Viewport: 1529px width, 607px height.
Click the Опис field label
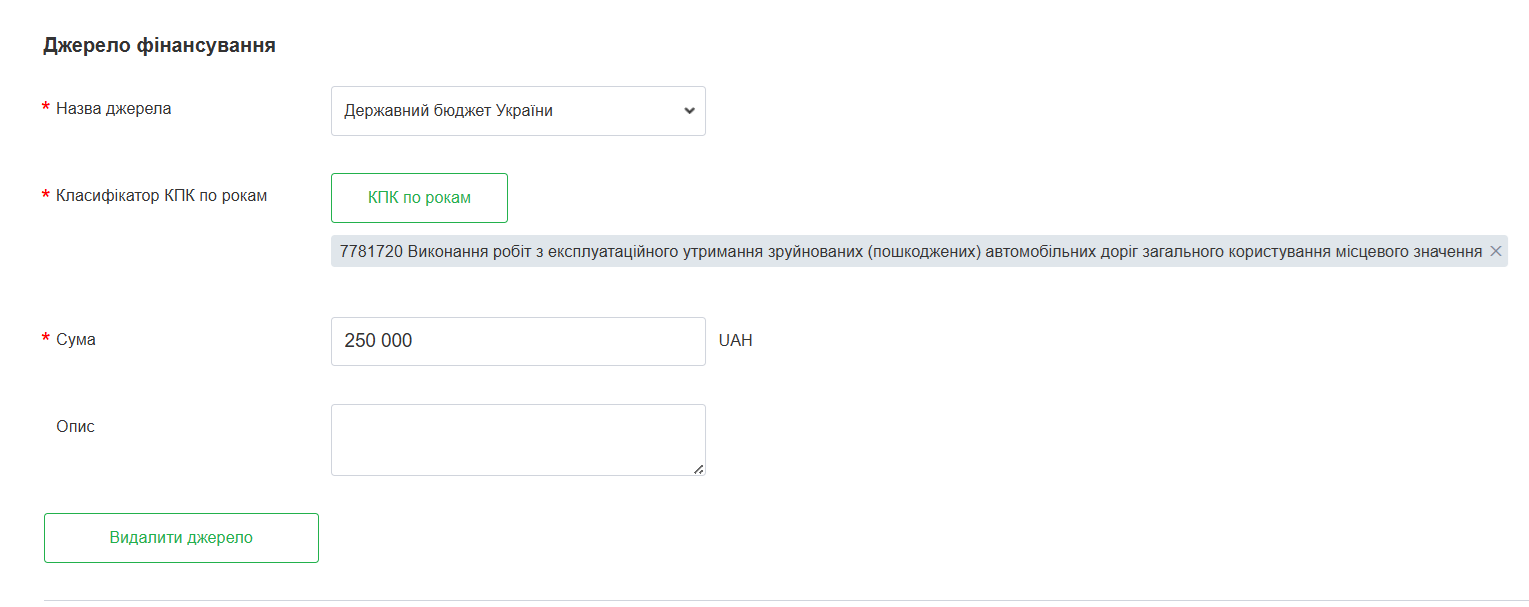point(75,426)
